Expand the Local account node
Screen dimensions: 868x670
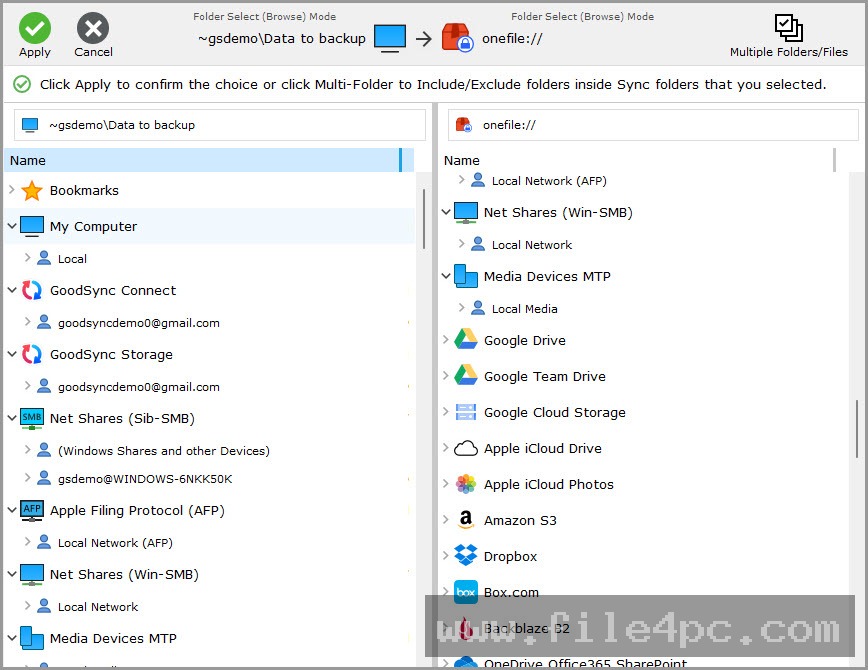pos(27,258)
